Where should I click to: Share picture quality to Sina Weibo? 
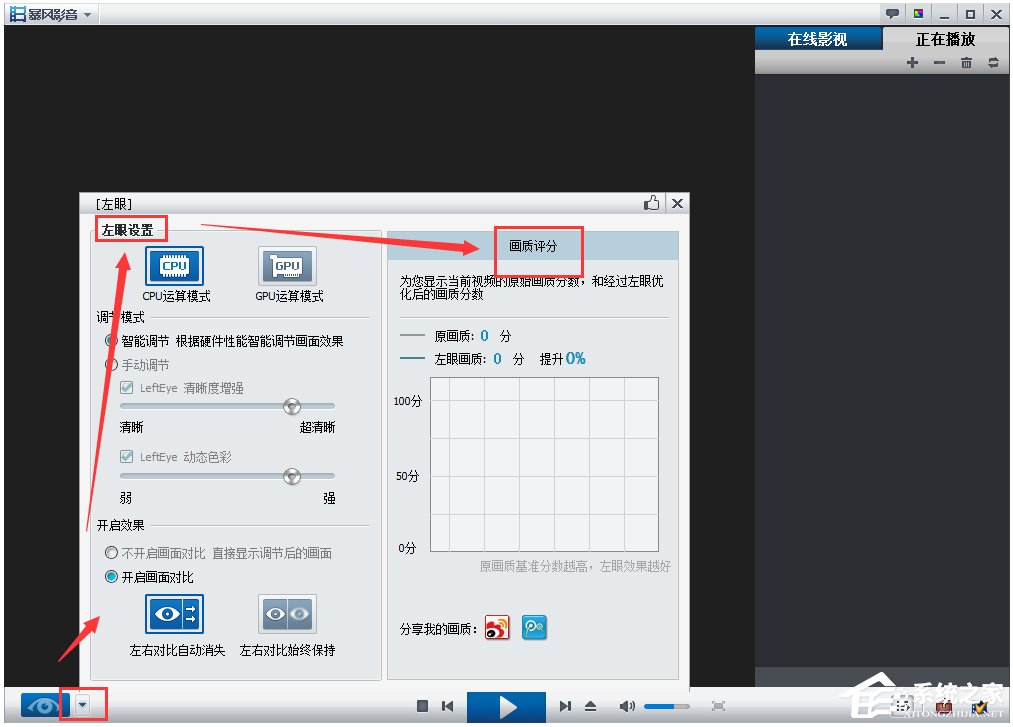(x=497, y=627)
